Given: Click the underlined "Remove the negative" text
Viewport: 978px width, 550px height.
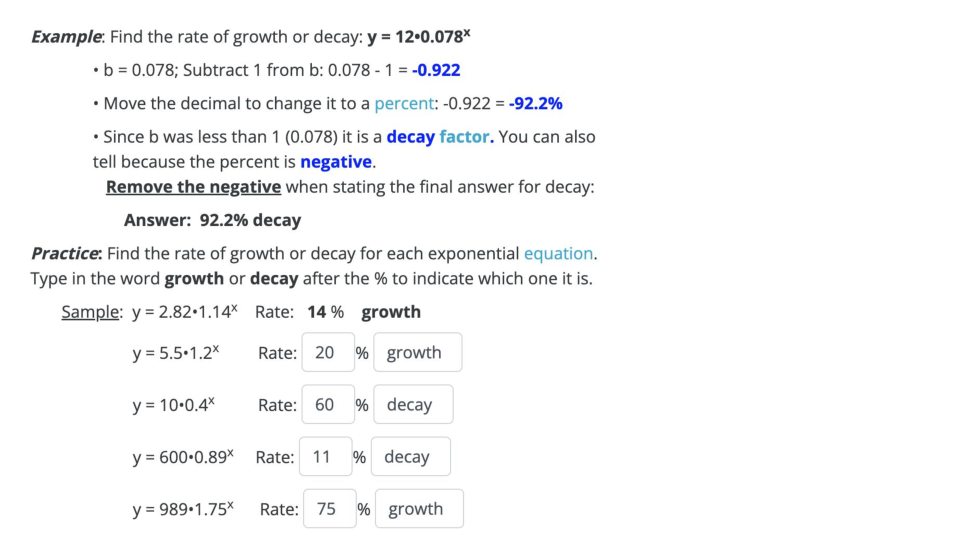Looking at the screenshot, I should point(193,186).
